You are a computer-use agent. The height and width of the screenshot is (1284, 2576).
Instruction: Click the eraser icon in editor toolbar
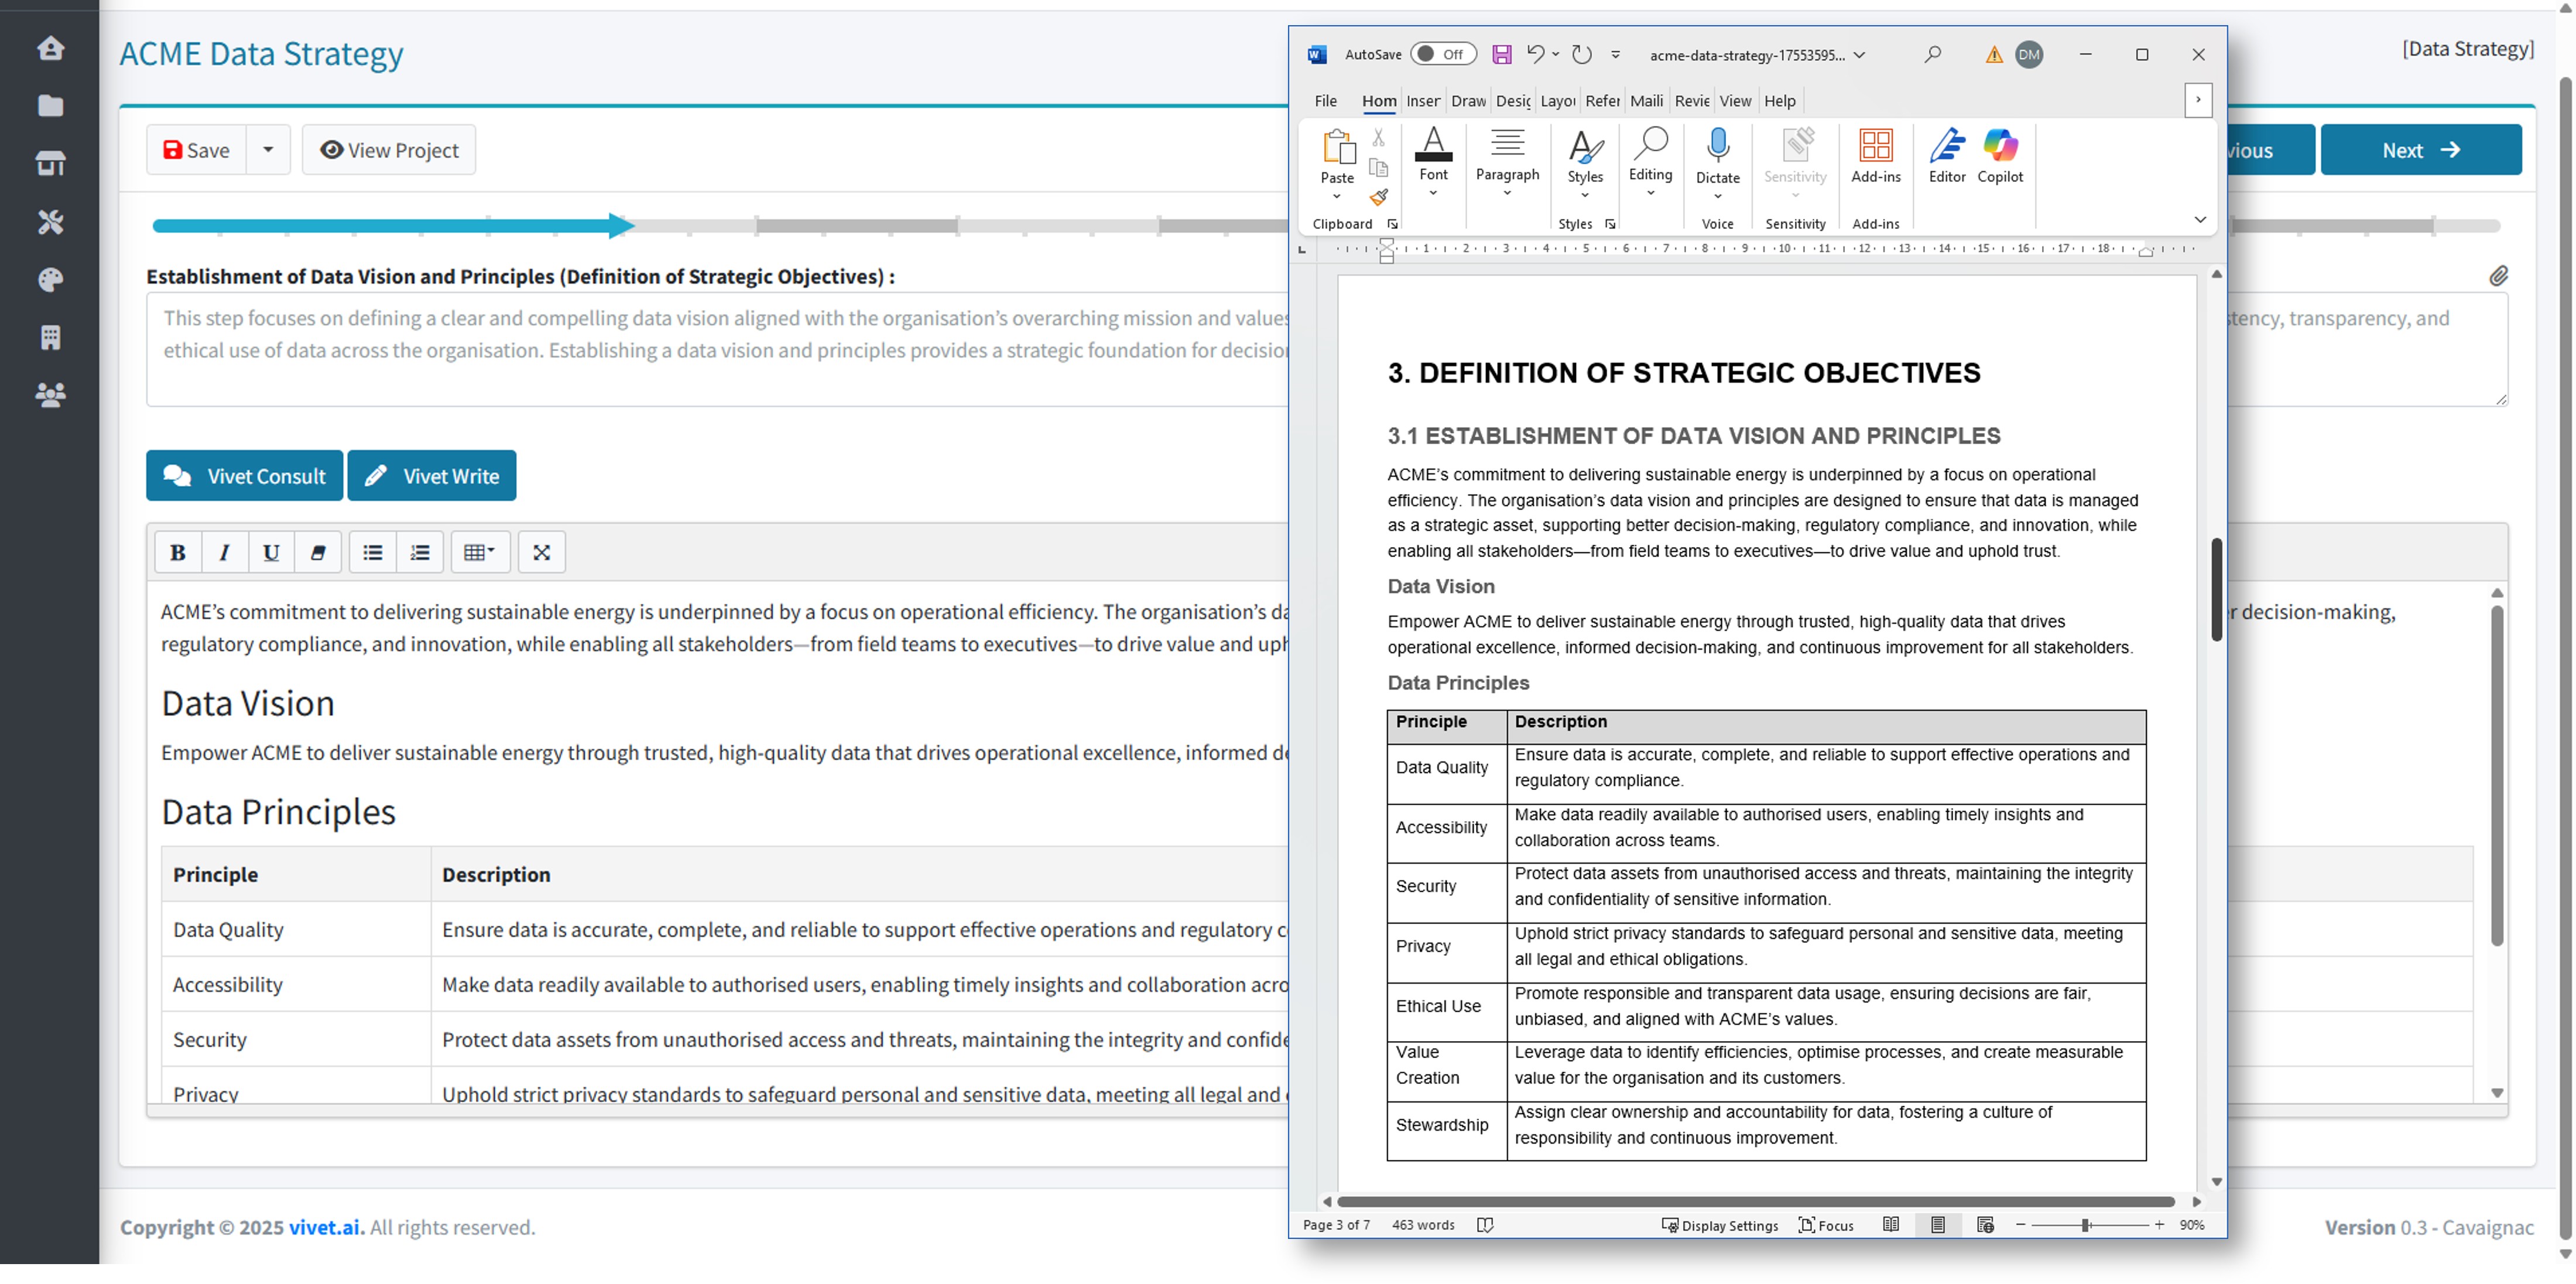318,552
